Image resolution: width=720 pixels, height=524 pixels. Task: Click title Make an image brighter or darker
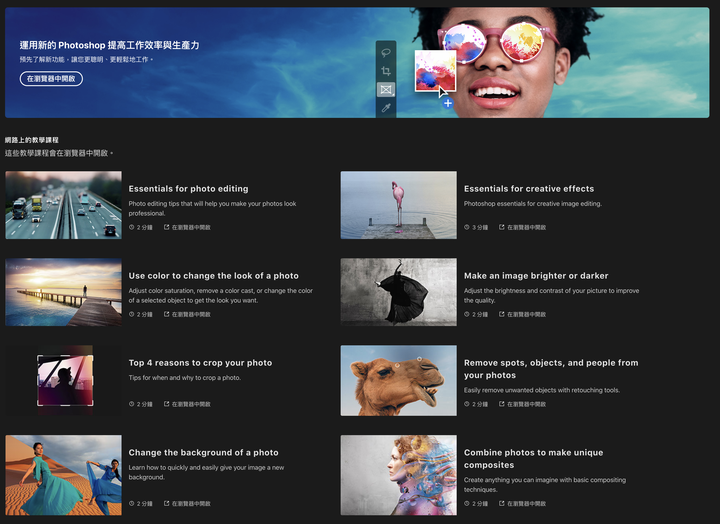(x=536, y=276)
